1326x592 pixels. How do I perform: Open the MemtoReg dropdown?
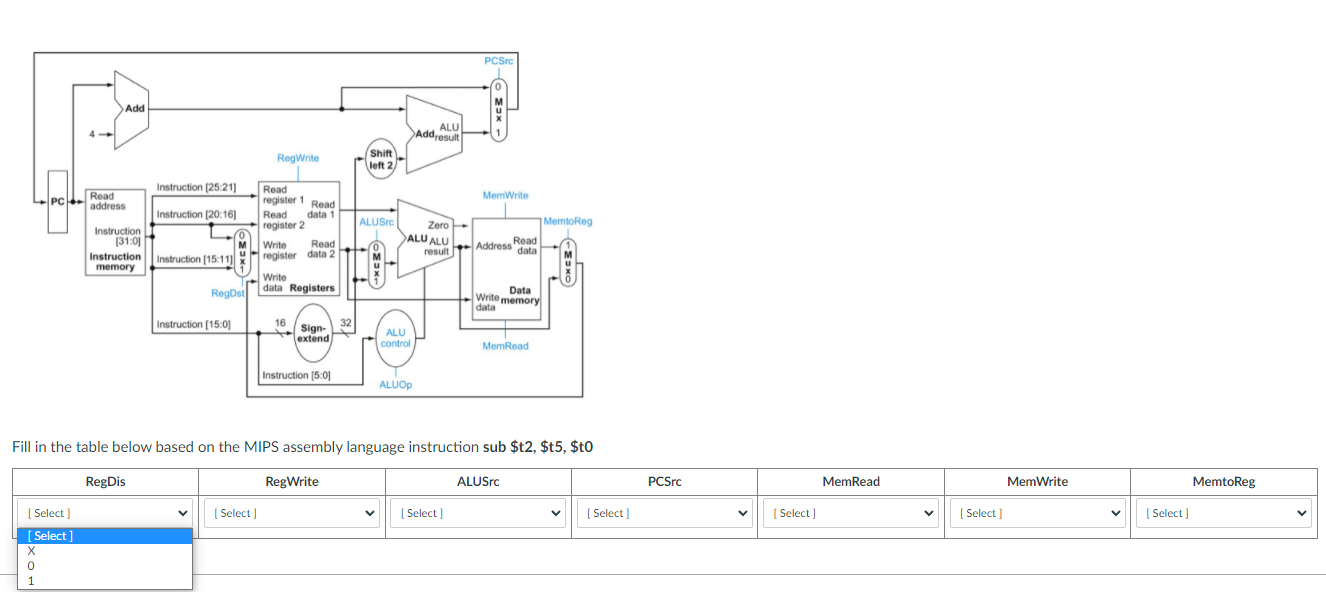pyautogui.click(x=1224, y=512)
